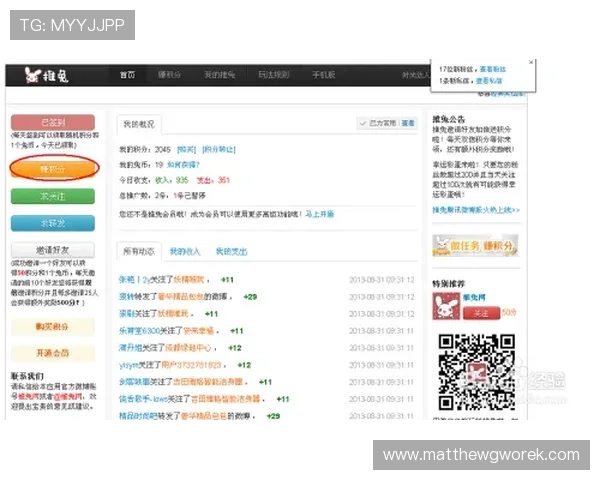Click the red 已签到 button
Screen dimensions: 600x480
tap(53, 122)
